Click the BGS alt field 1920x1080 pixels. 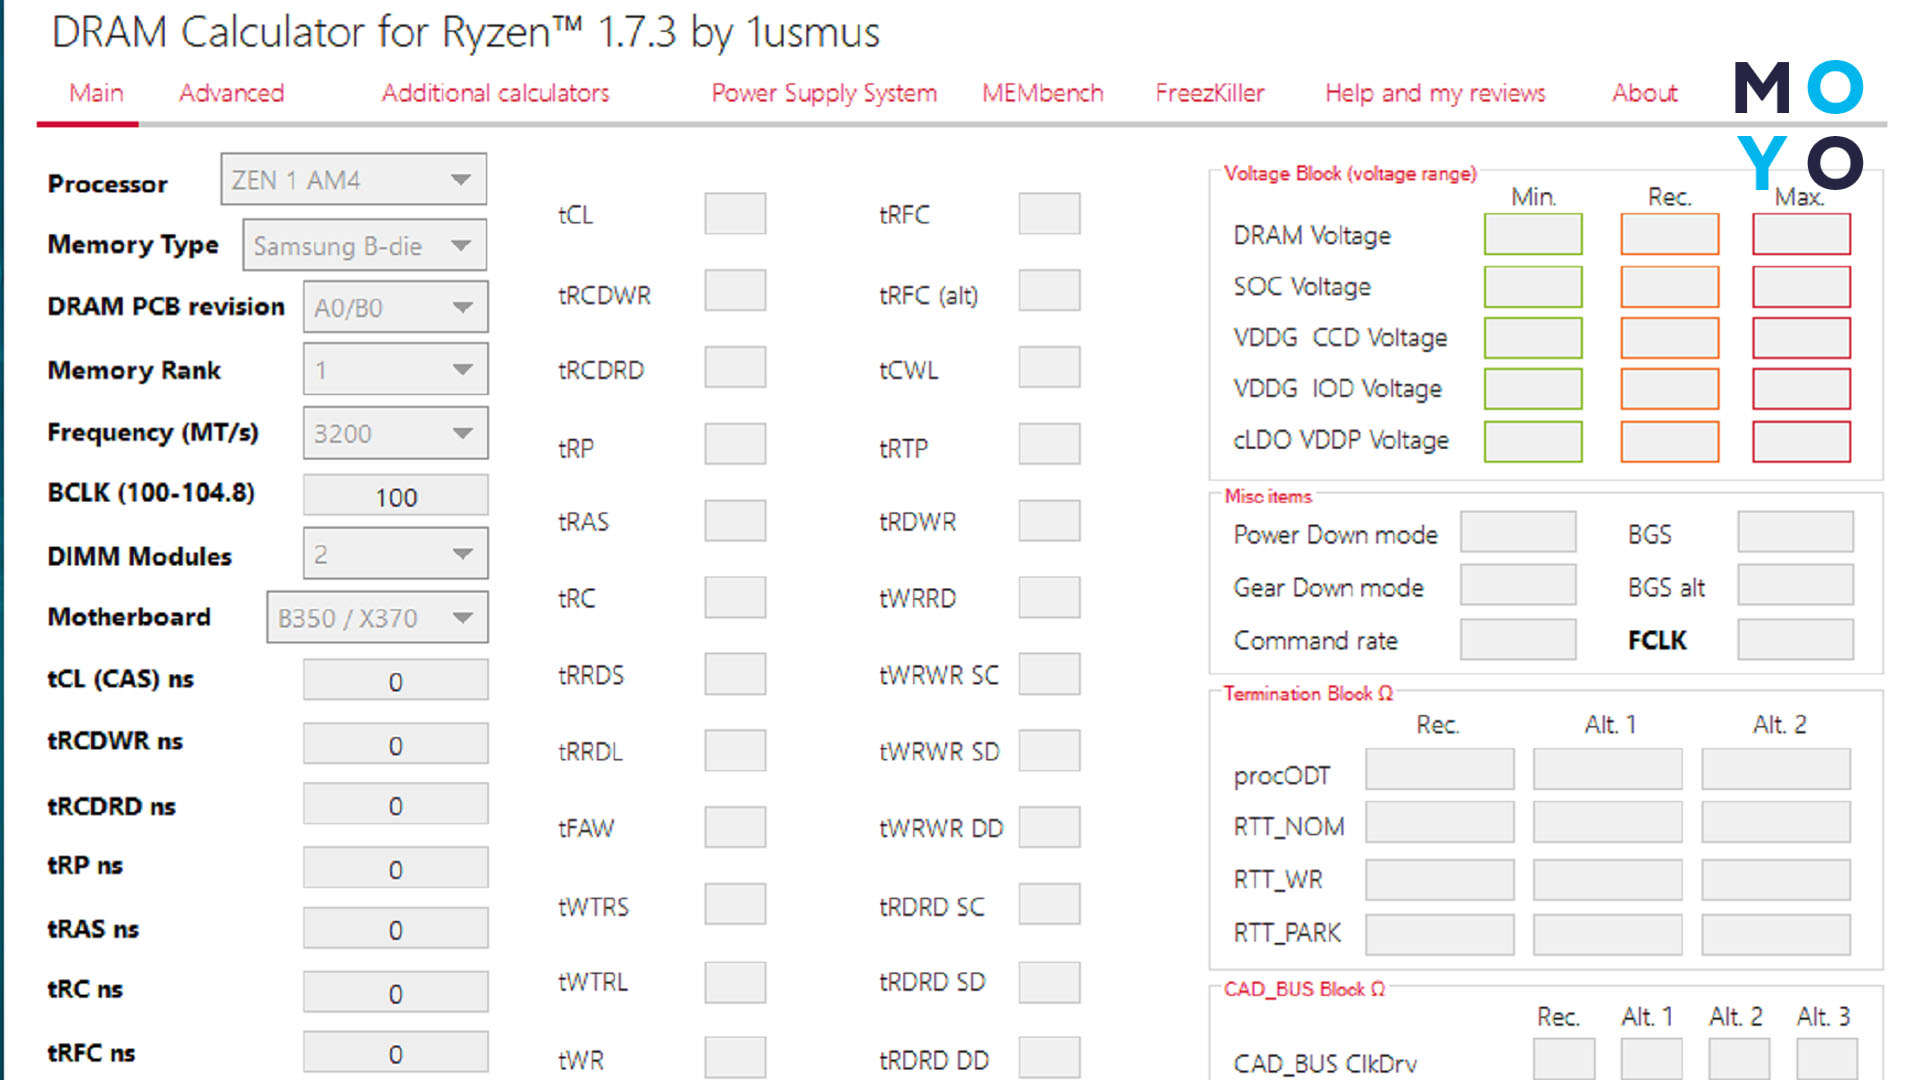tap(1795, 585)
